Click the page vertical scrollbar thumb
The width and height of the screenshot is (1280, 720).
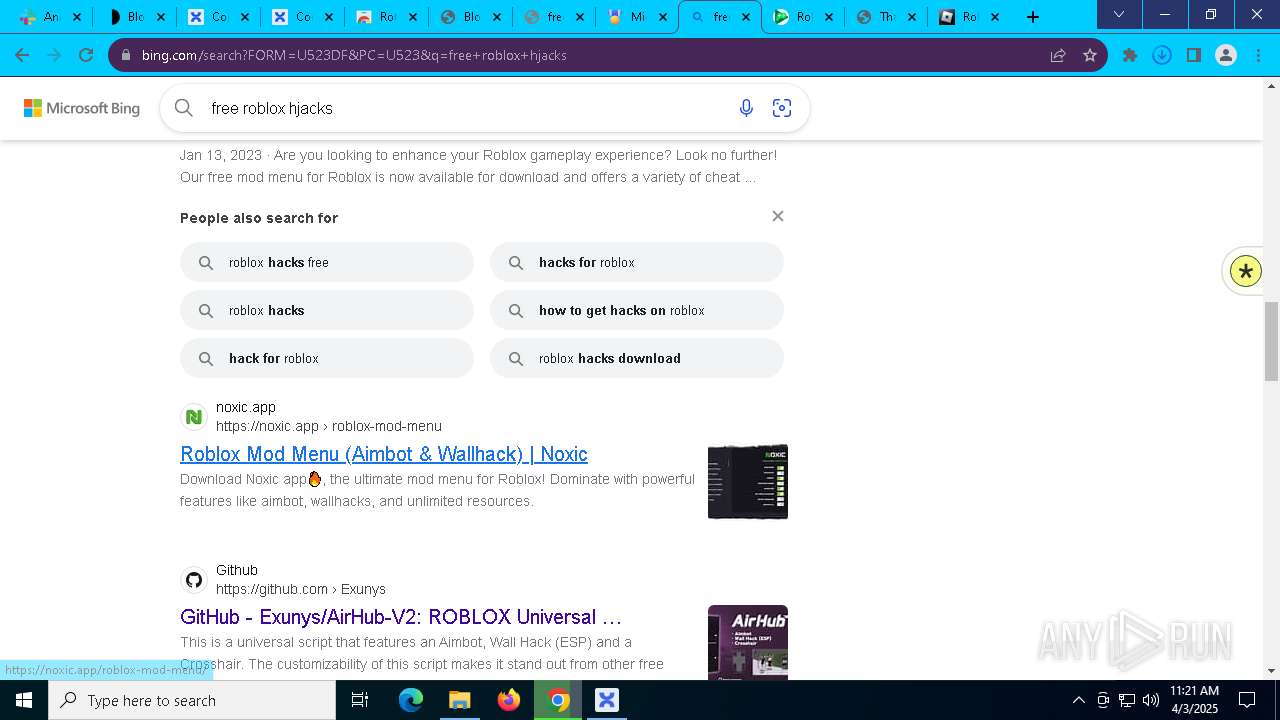[1272, 341]
